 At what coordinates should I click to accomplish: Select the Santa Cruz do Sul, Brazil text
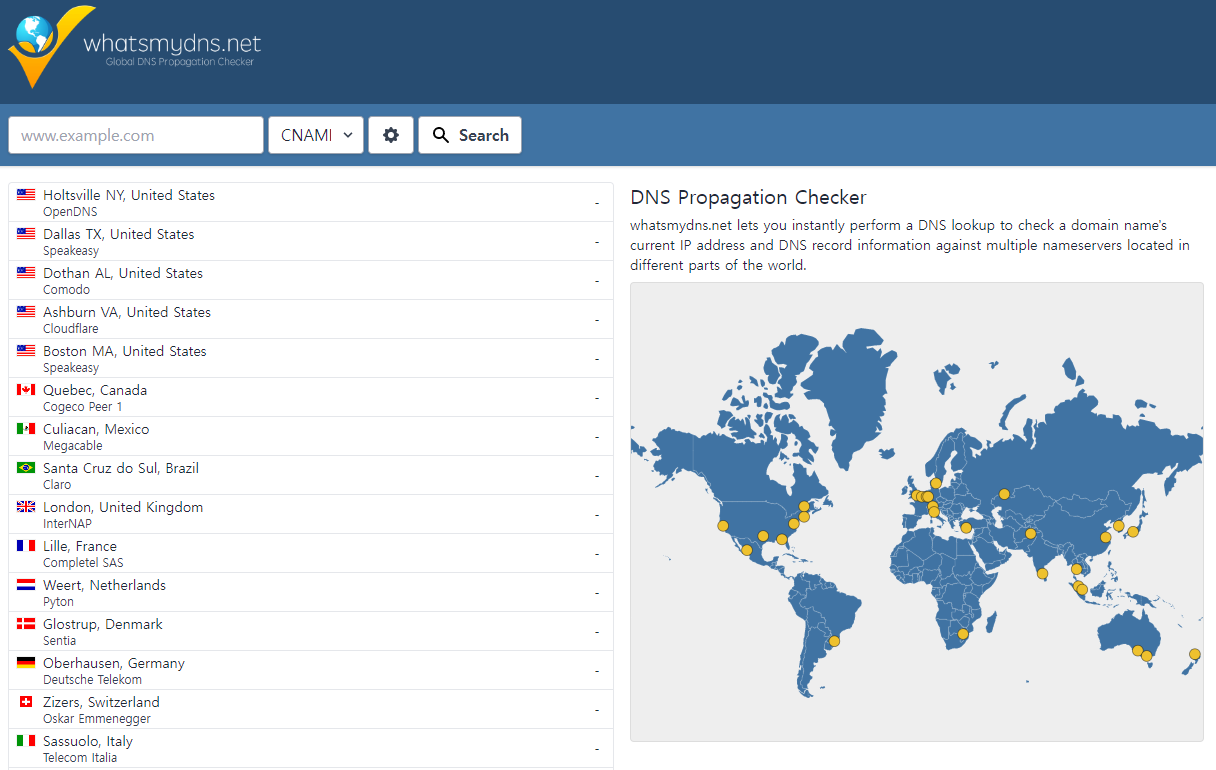121,468
